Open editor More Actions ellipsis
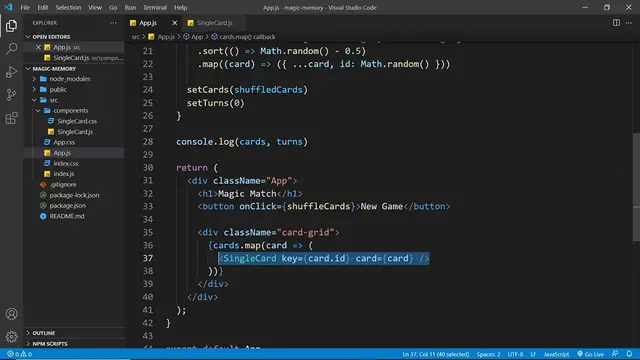Image resolution: width=640 pixels, height=360 pixels. 629,23
